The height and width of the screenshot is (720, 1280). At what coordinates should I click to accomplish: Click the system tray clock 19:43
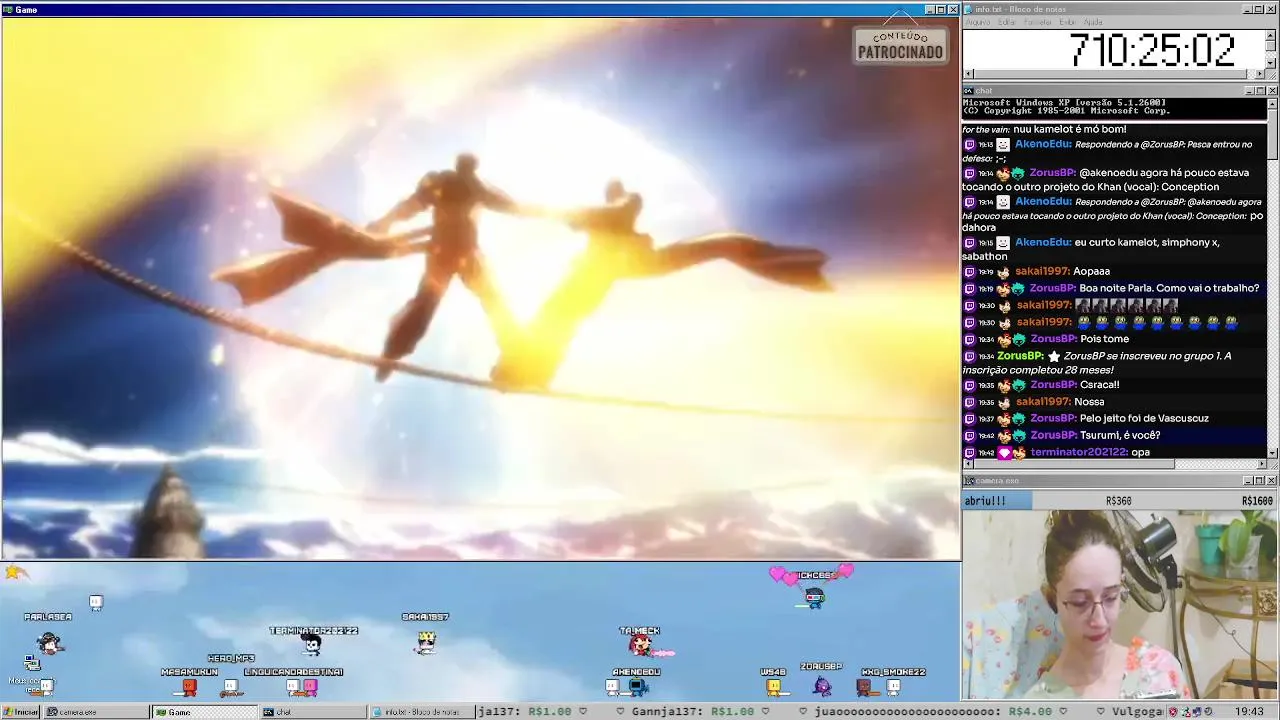[x=1249, y=712]
